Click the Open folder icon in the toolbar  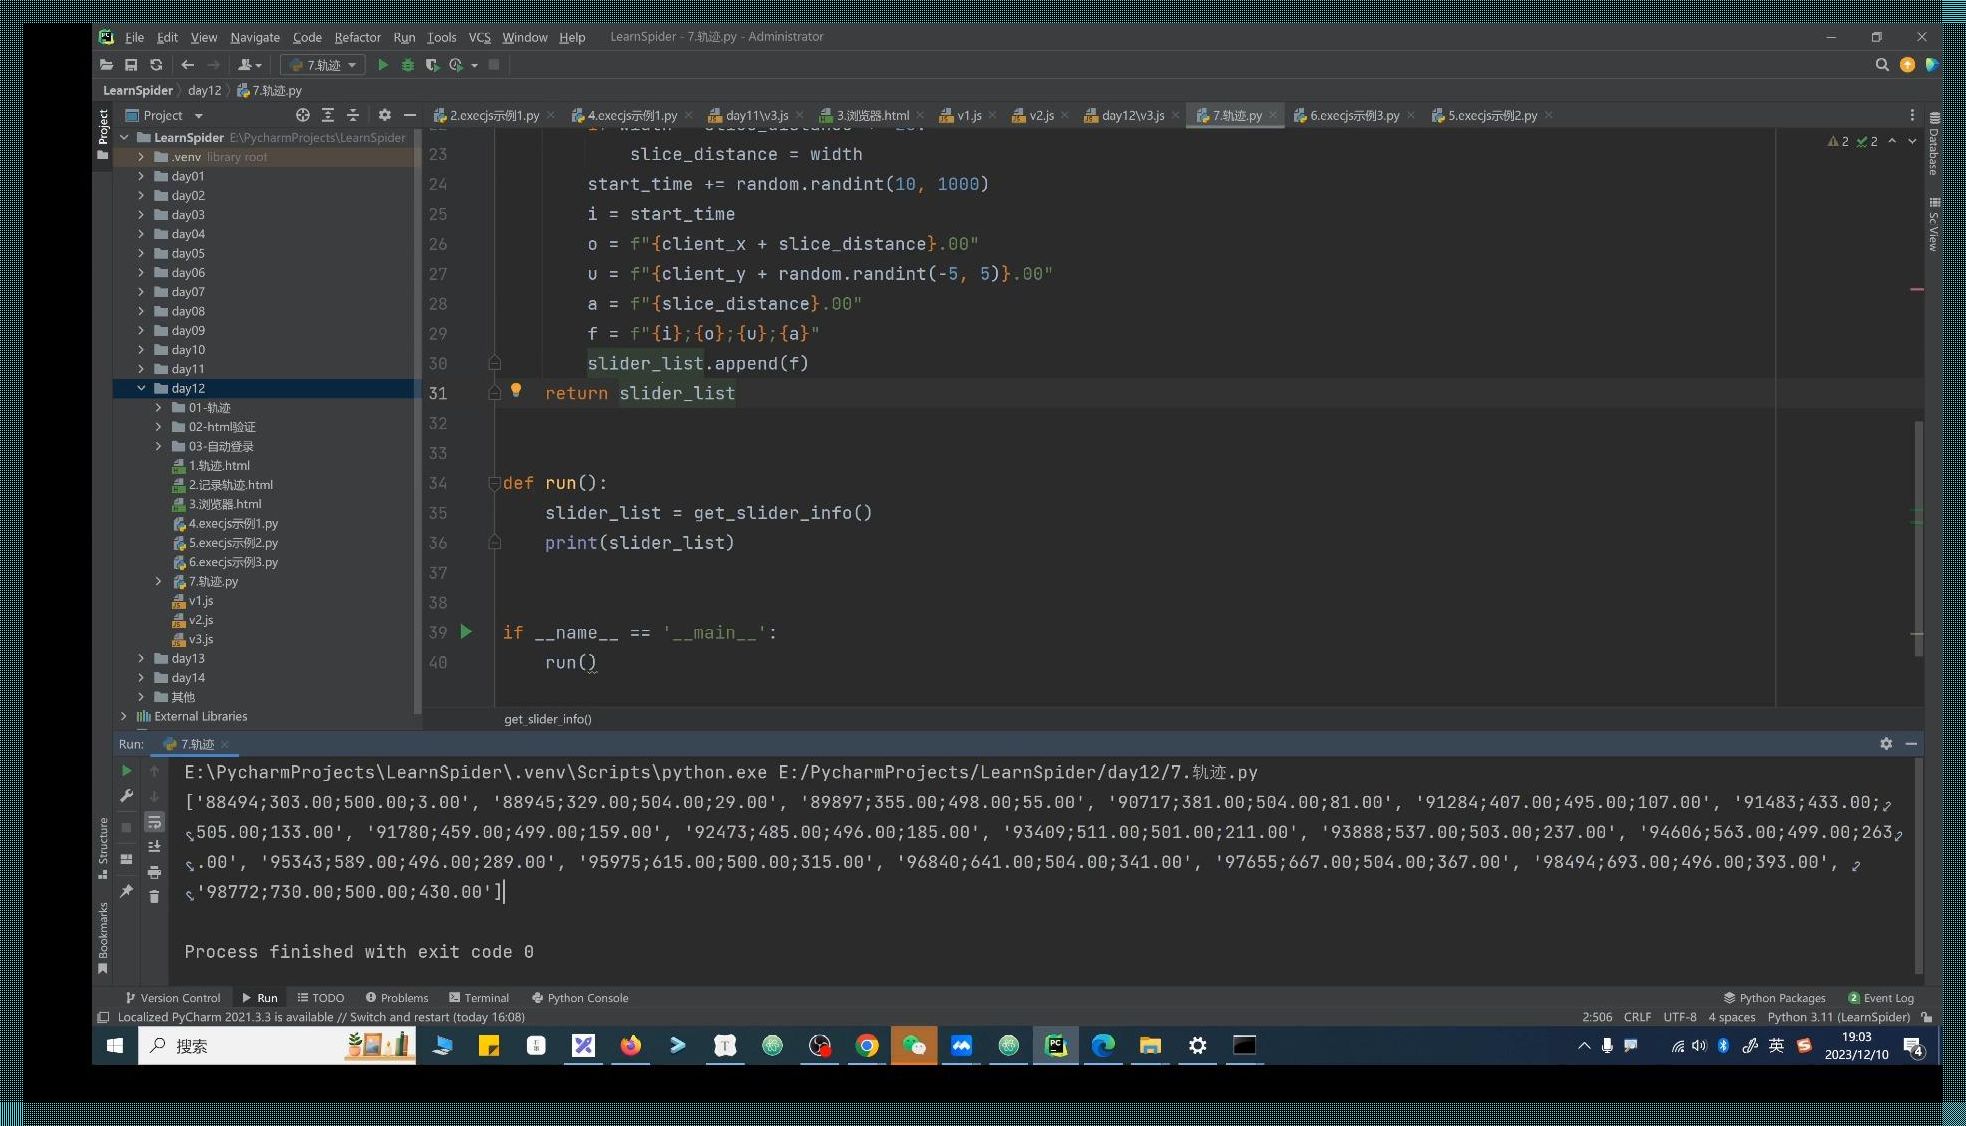(106, 65)
